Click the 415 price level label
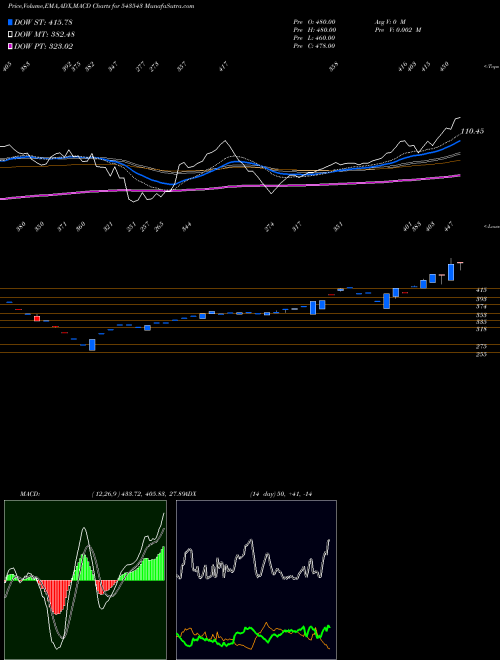This screenshot has width=500, height=660. pos(481,290)
